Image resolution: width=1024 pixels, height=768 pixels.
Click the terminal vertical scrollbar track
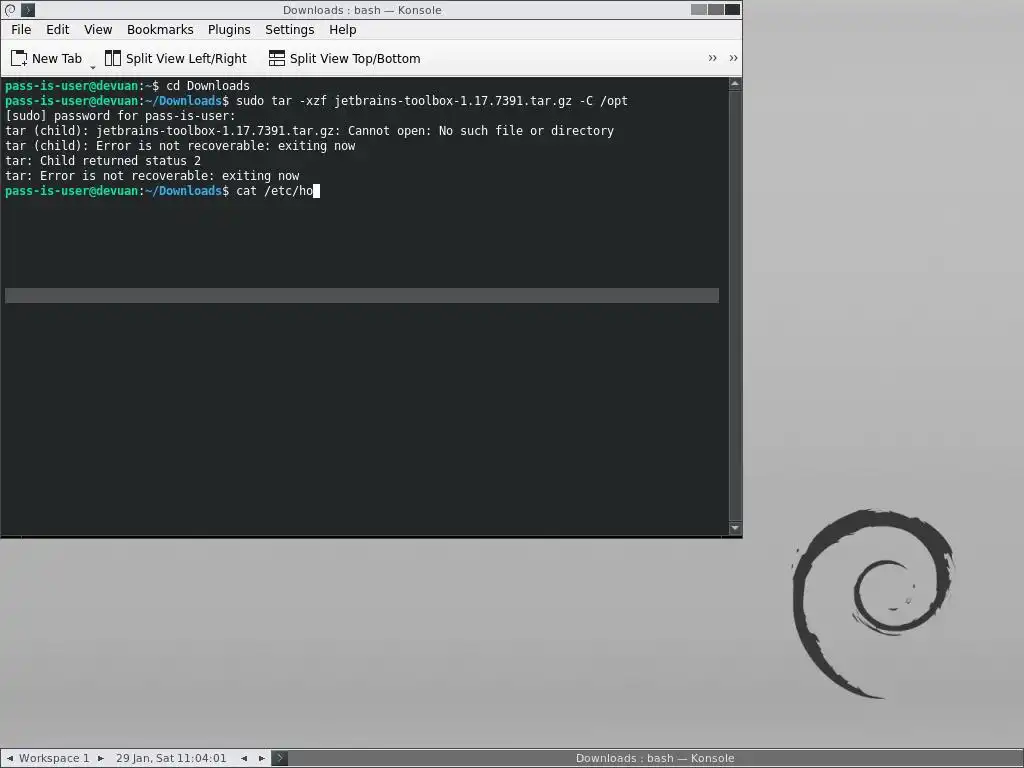(735, 306)
